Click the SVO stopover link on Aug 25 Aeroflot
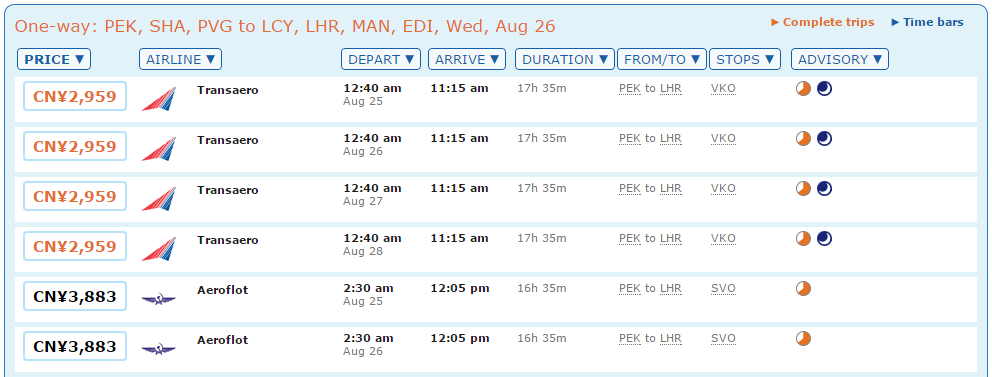This screenshot has width=992, height=377. coord(723,289)
